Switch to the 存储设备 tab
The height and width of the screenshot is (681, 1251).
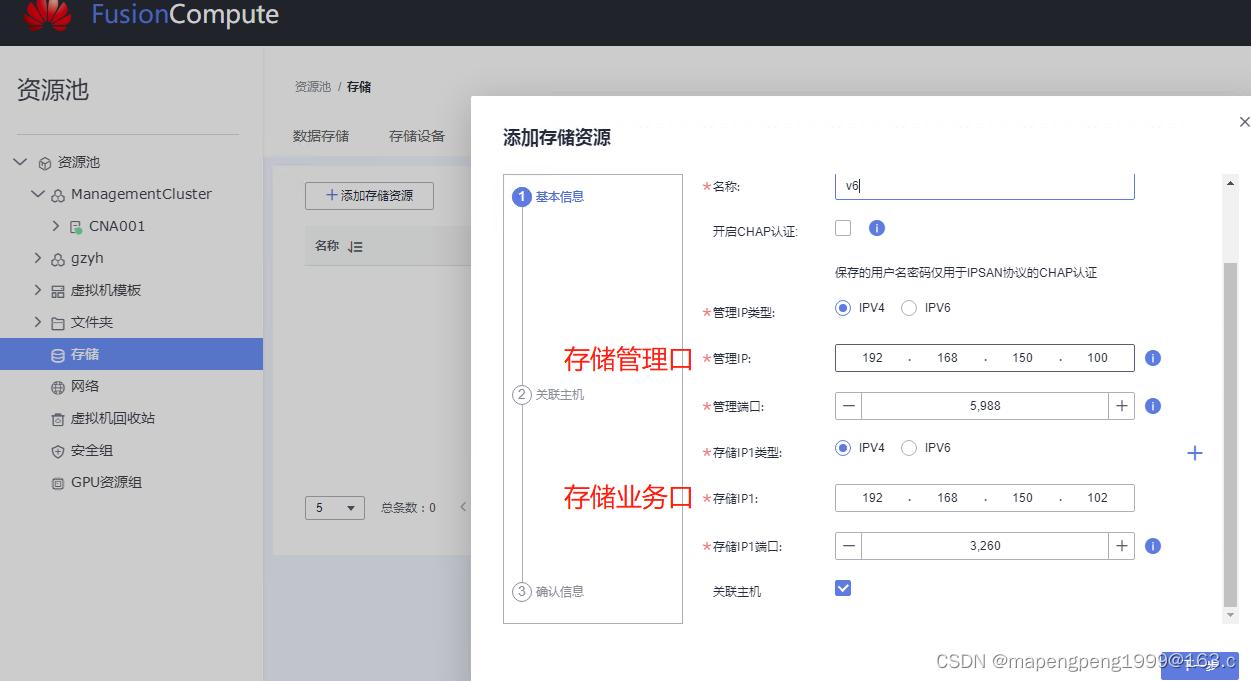coord(417,136)
